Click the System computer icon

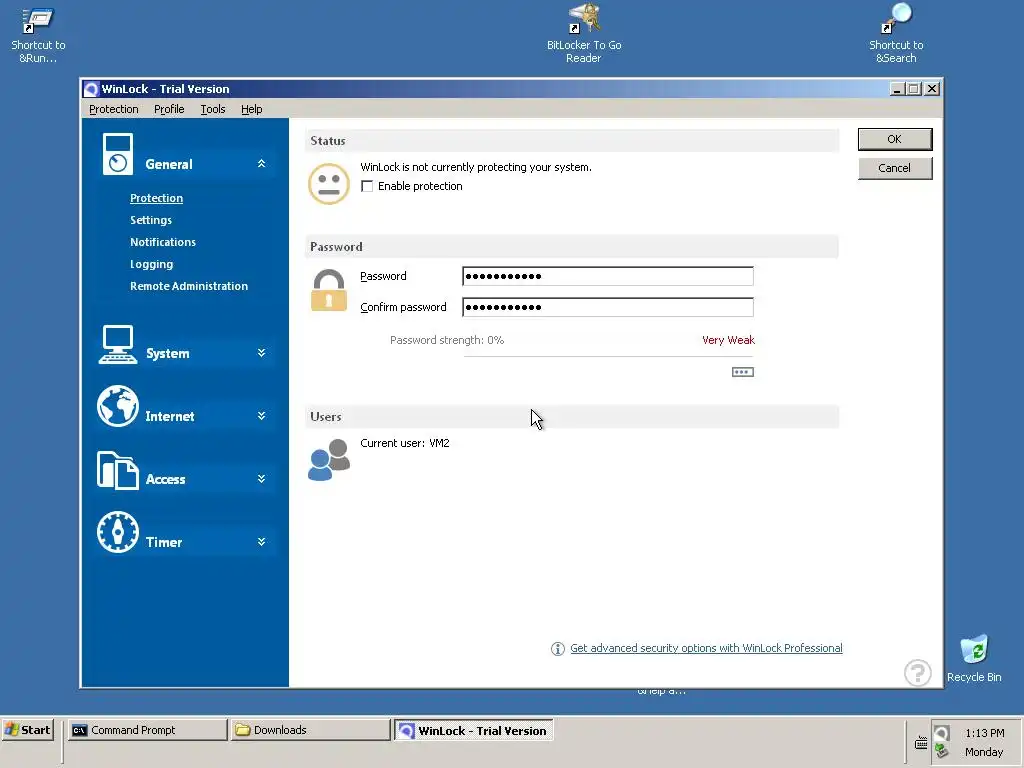(x=118, y=344)
